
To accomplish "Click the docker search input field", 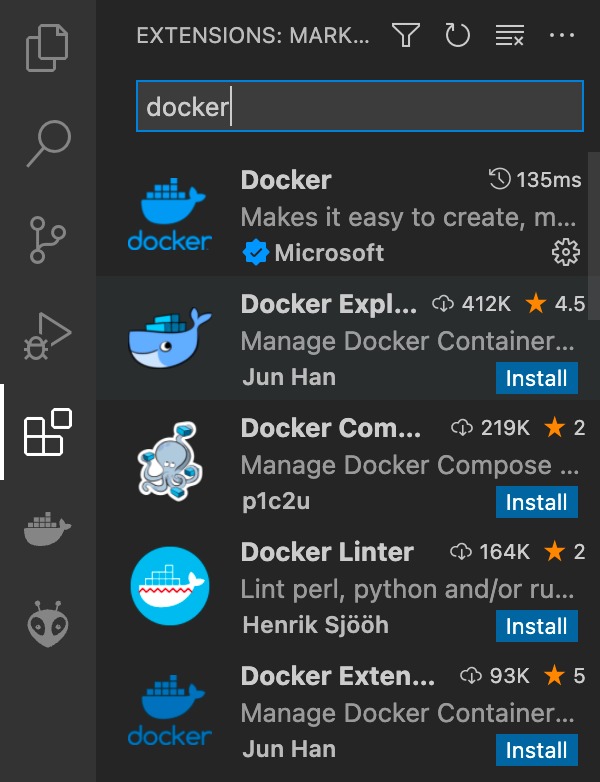I will [360, 106].
